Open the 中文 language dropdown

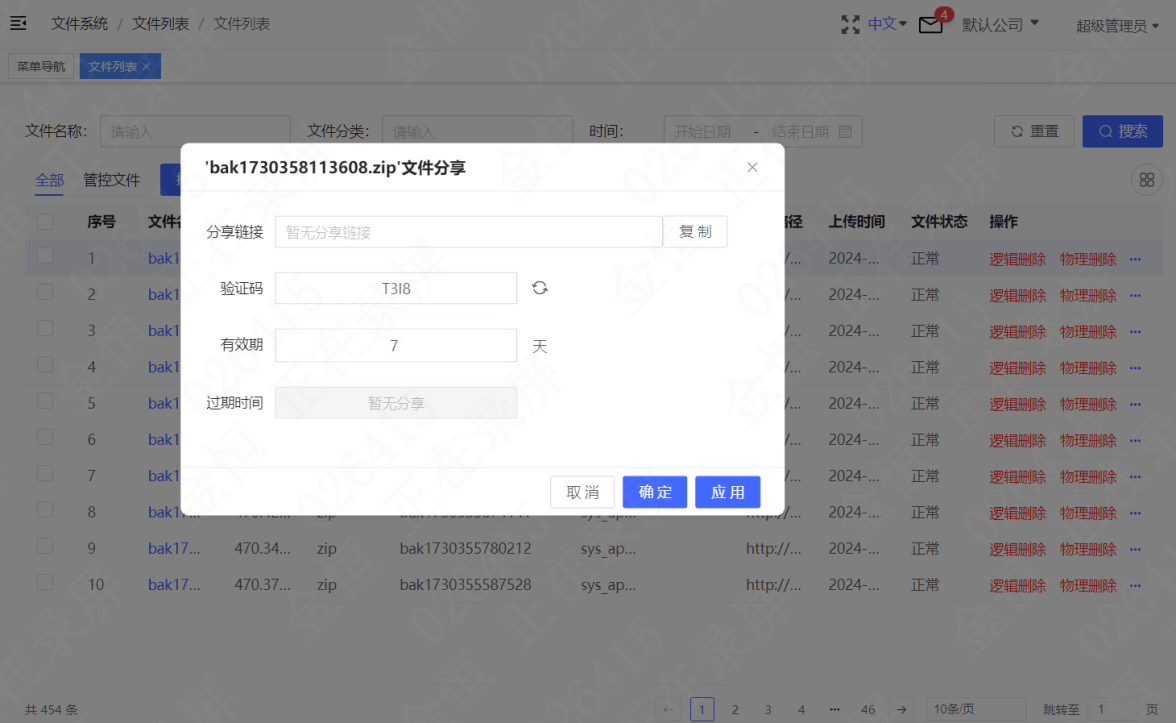coord(887,24)
